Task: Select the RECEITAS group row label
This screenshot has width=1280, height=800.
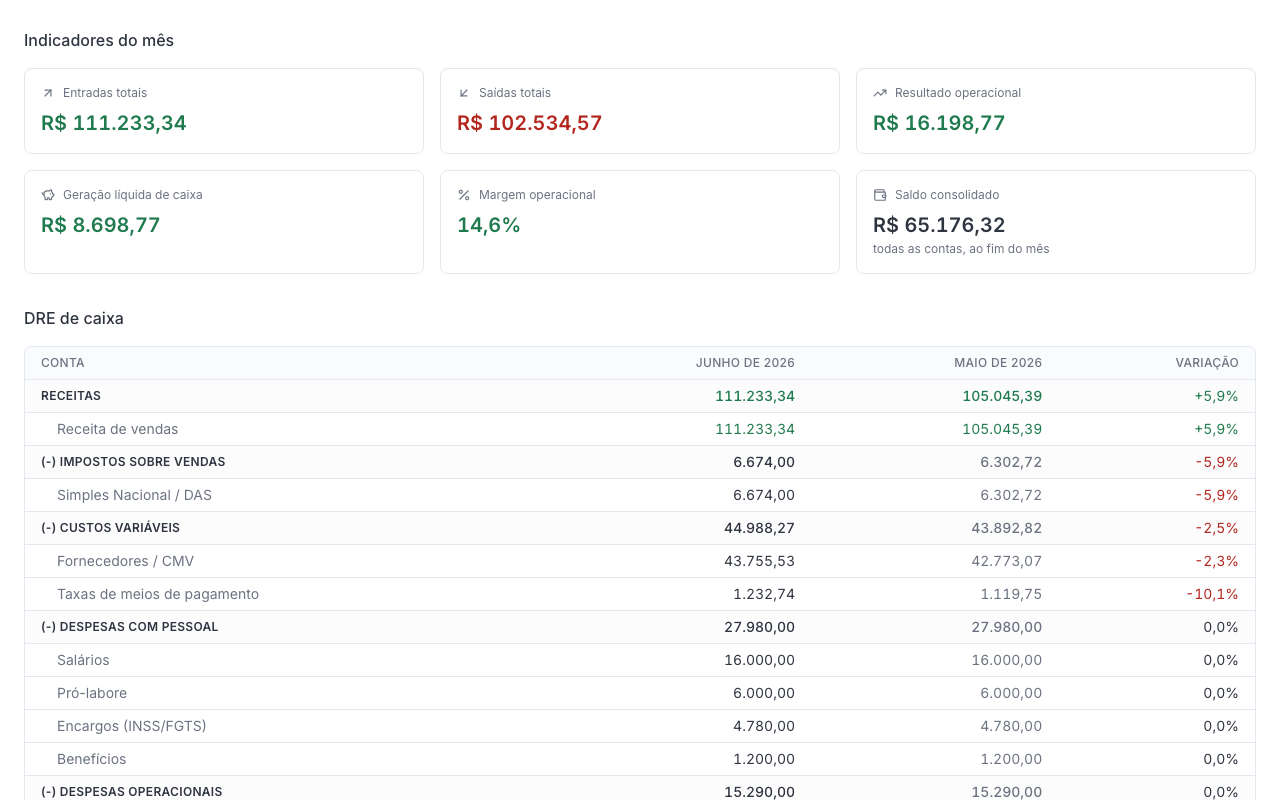Action: pos(71,396)
